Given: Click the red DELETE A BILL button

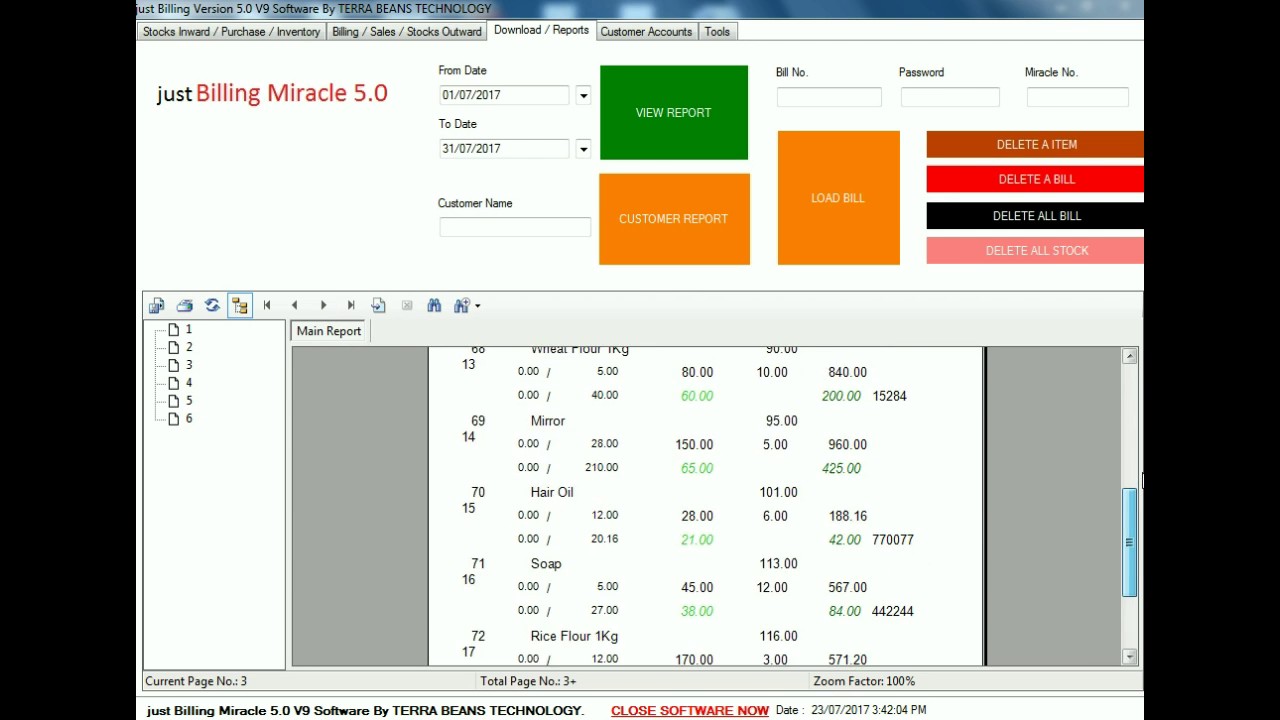Looking at the screenshot, I should (1035, 180).
